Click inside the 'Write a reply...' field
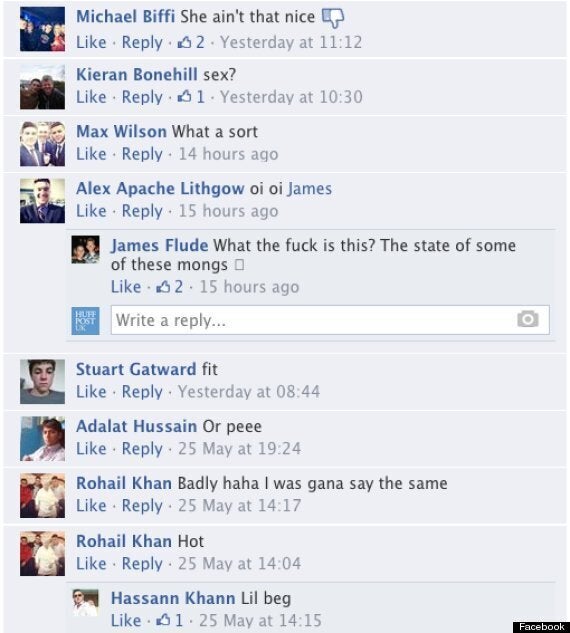Viewport: 570px width, 633px height. pos(330,320)
